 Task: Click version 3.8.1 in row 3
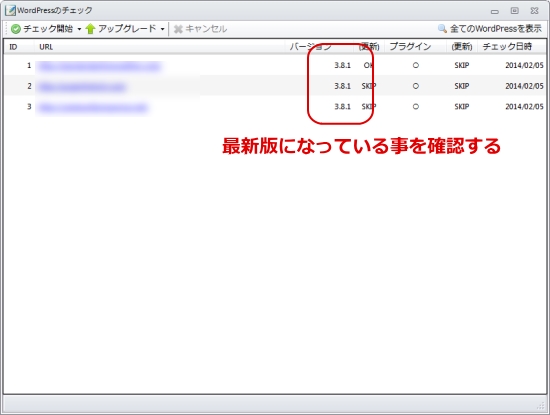tap(342, 107)
